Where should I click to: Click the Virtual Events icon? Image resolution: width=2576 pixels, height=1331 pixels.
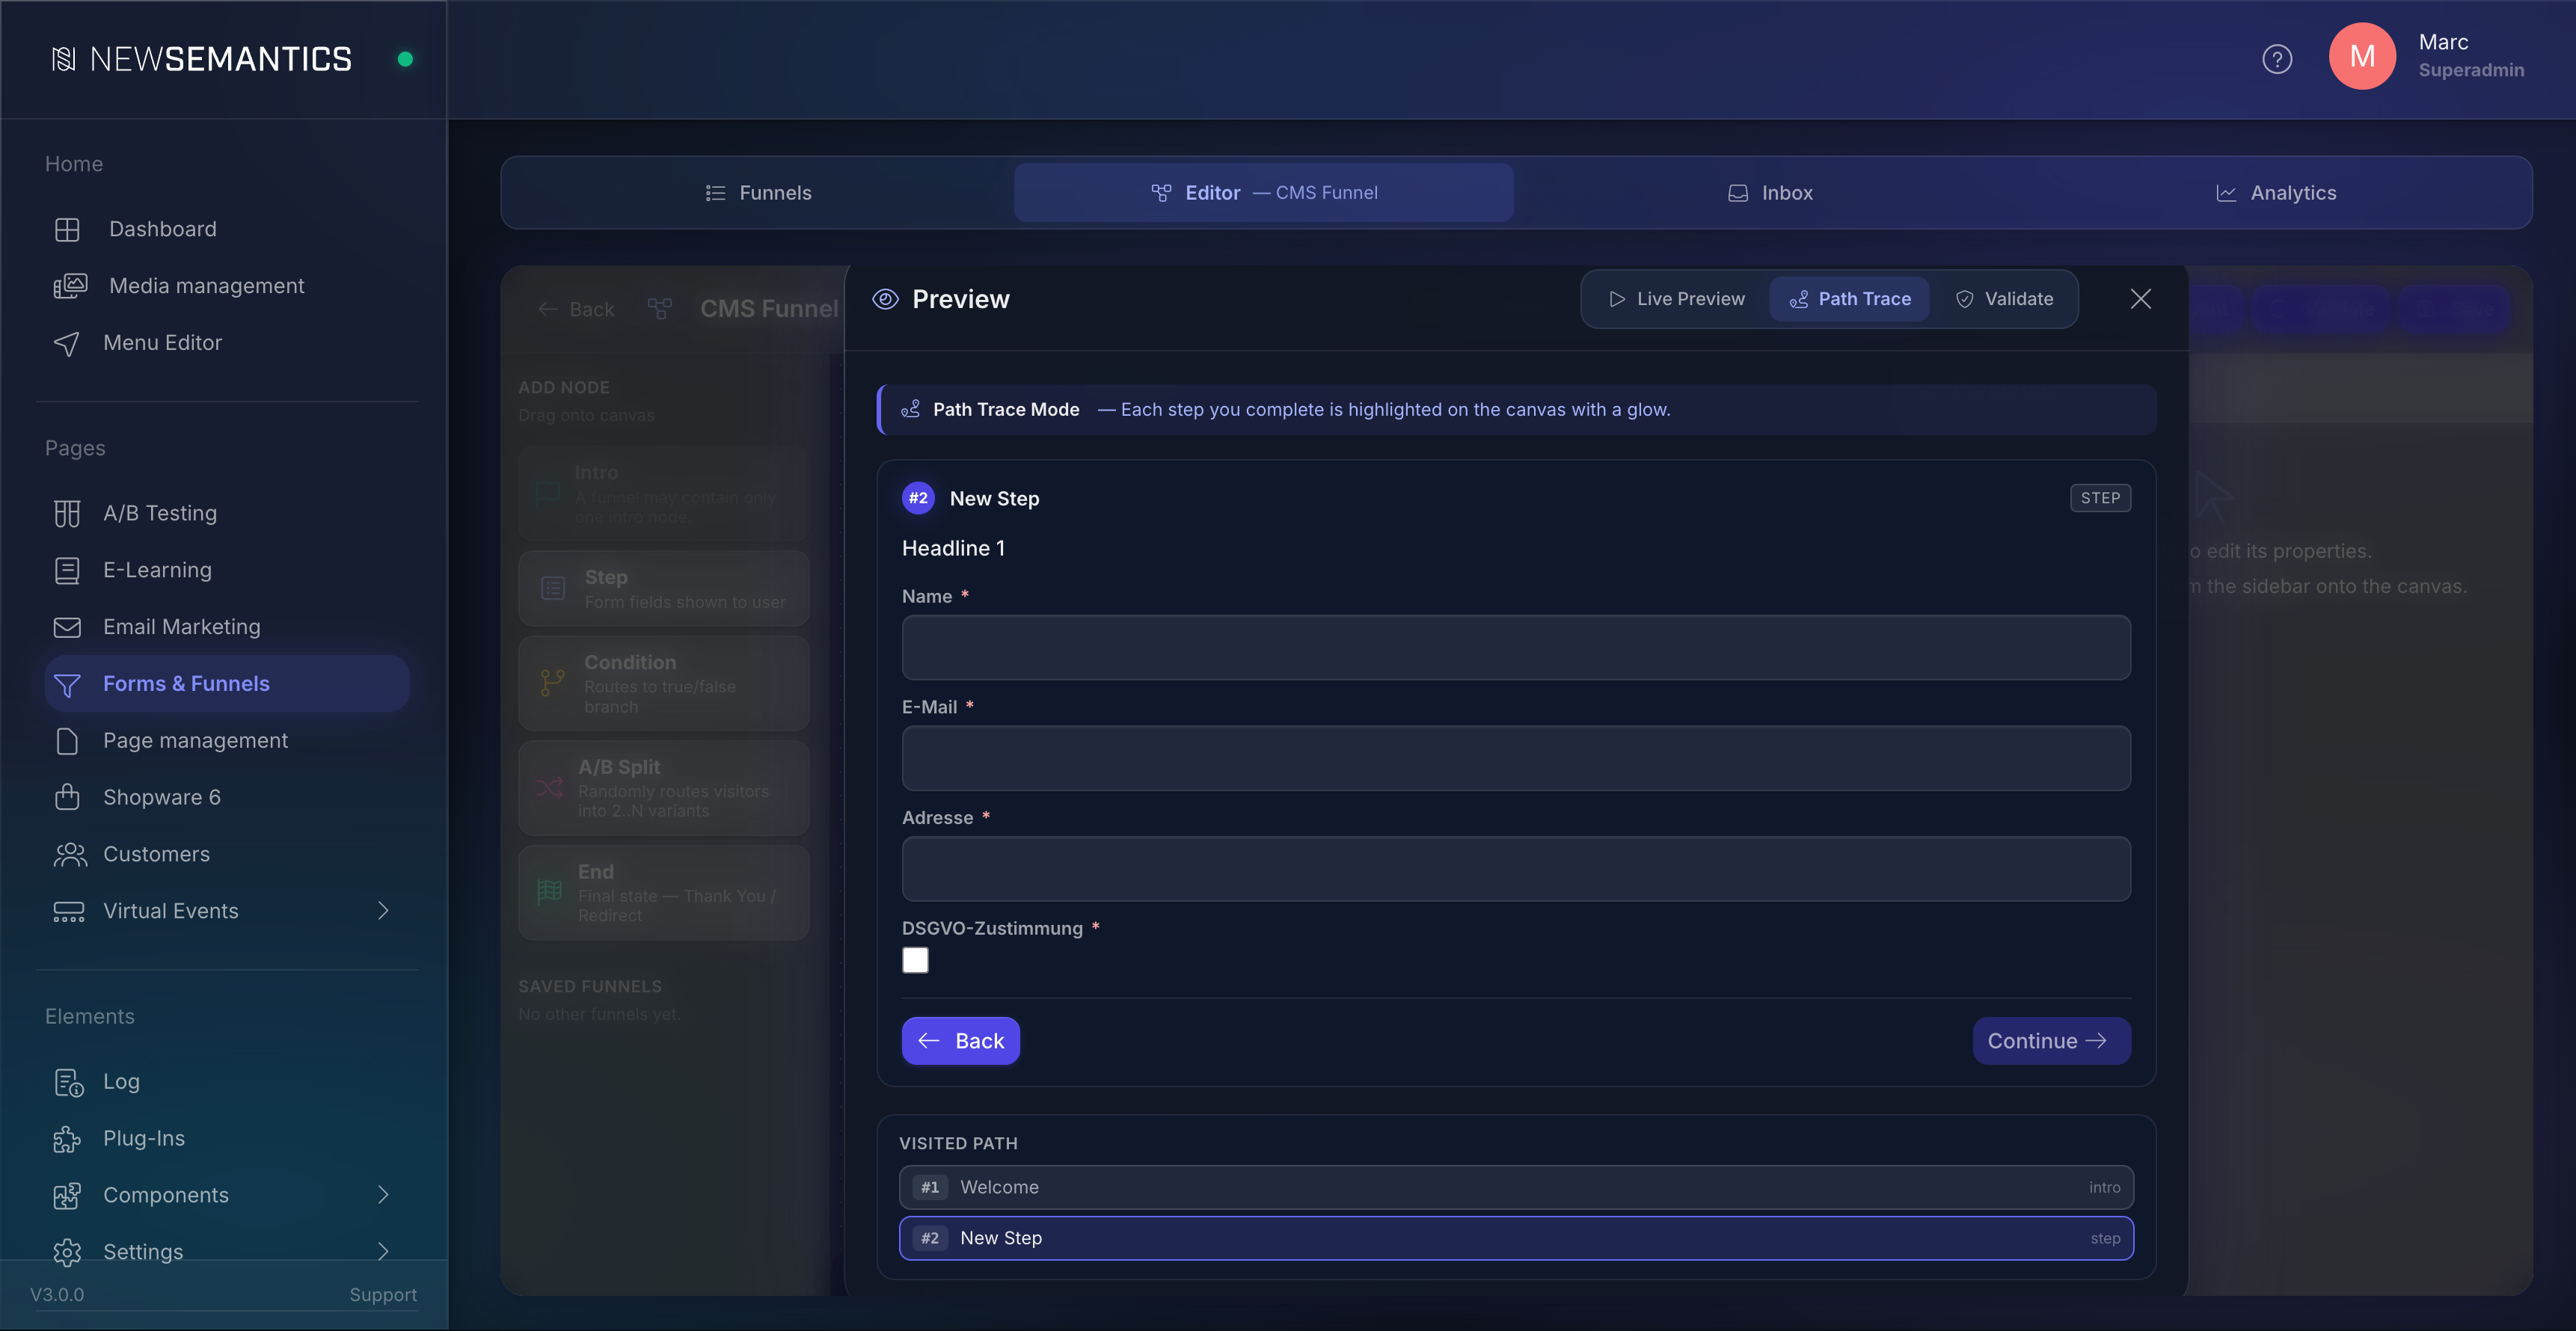coord(68,911)
